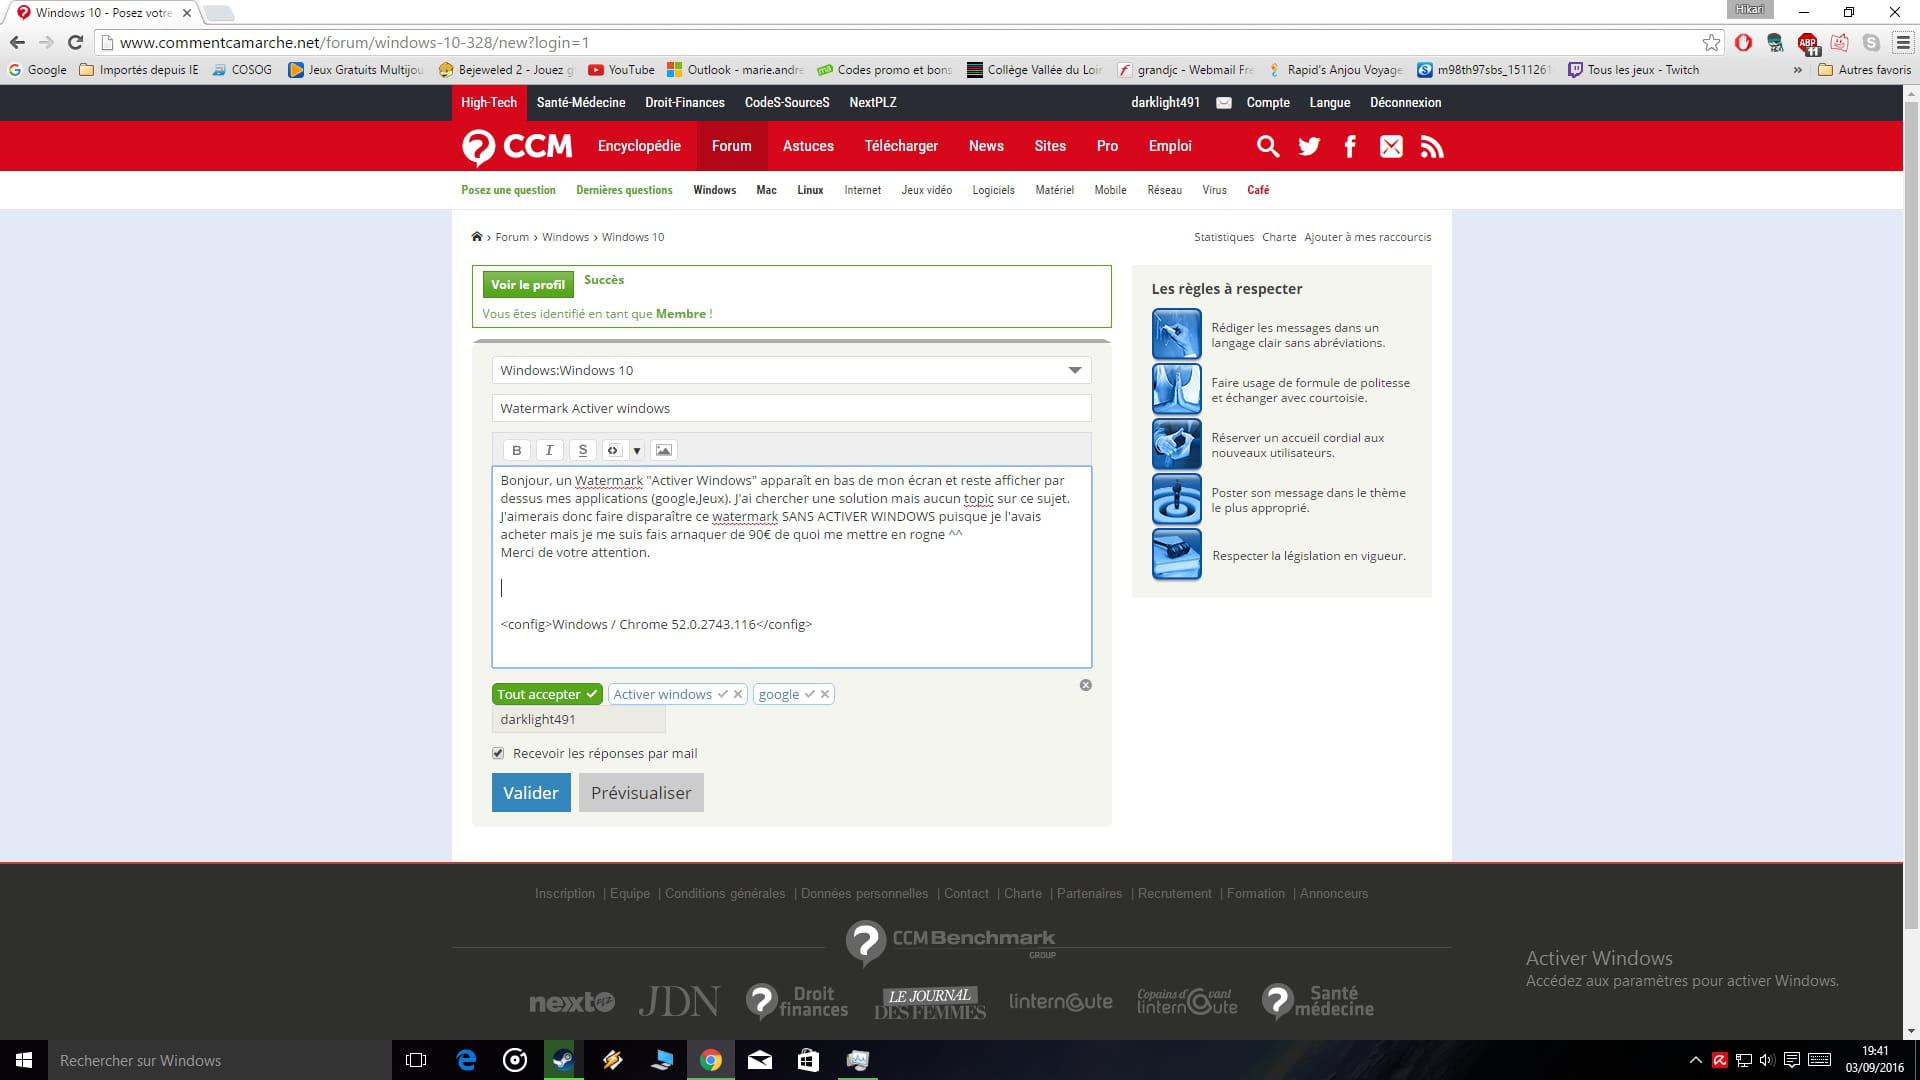Image resolution: width=1920 pixels, height=1080 pixels.
Task: Click the CCM logo
Action: tap(517, 147)
